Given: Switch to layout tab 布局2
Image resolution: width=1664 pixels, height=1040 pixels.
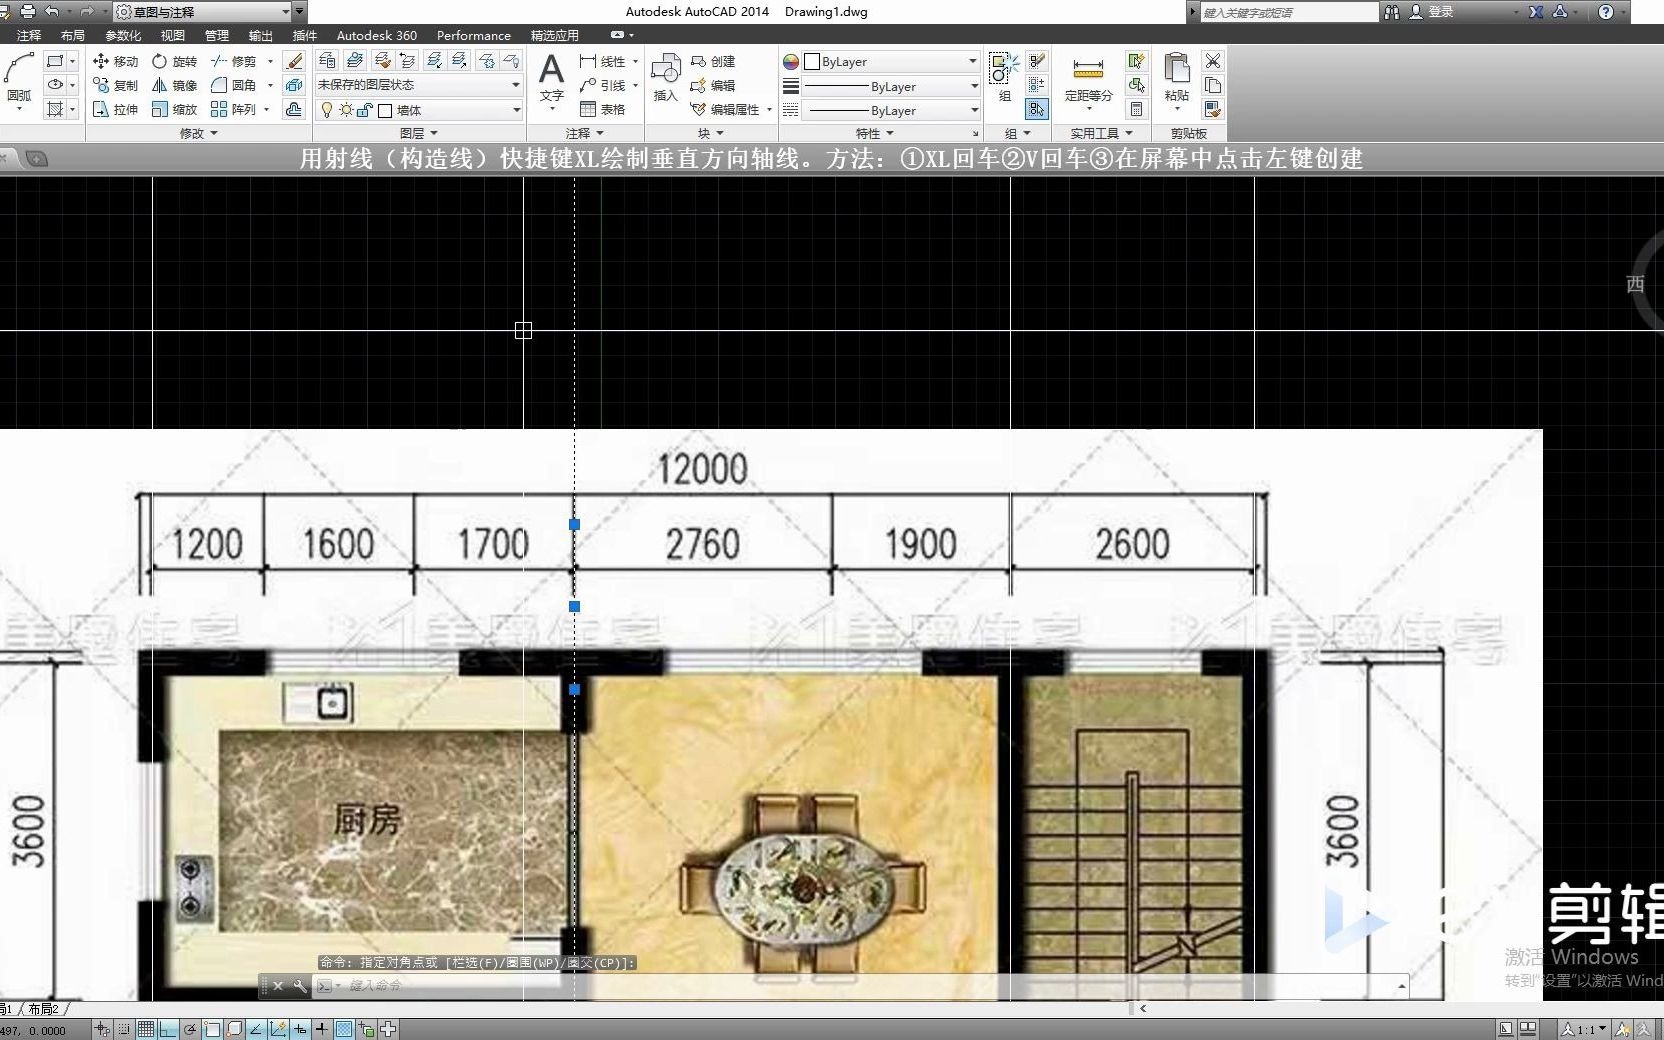Looking at the screenshot, I should [43, 1009].
